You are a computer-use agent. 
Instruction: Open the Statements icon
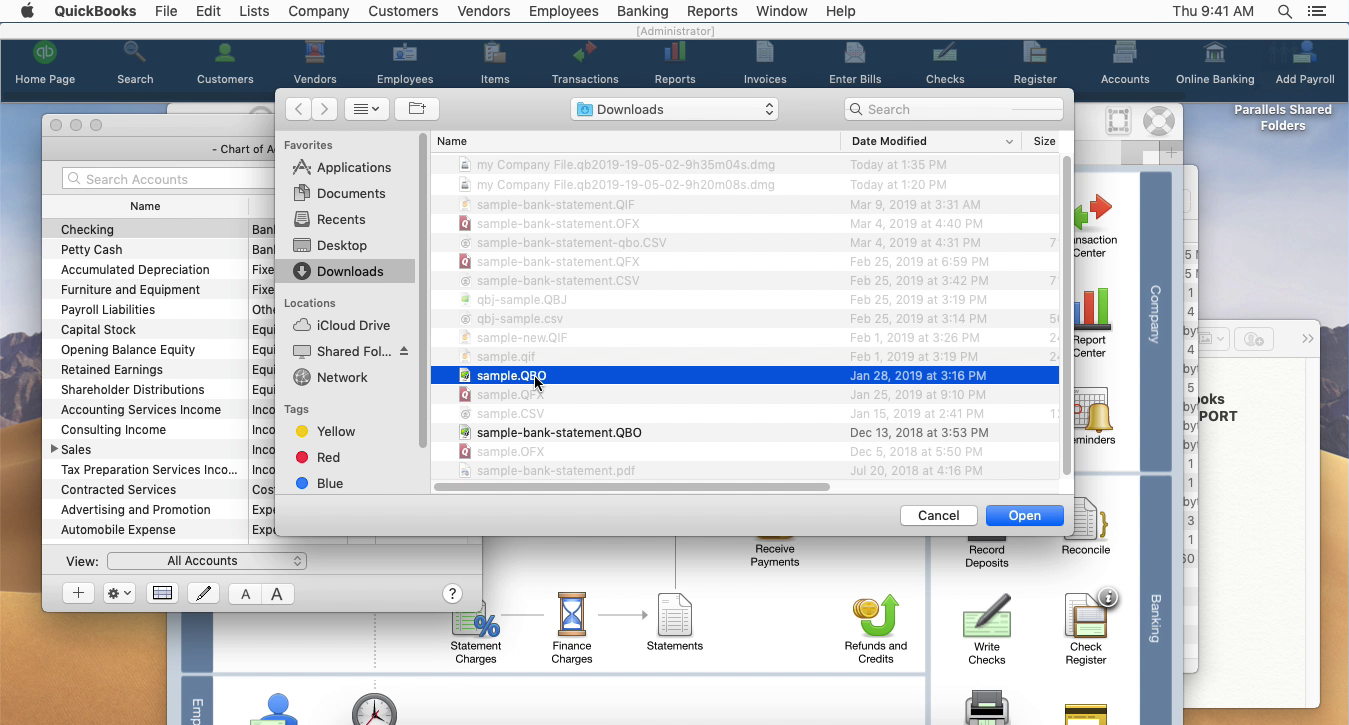[x=675, y=622]
